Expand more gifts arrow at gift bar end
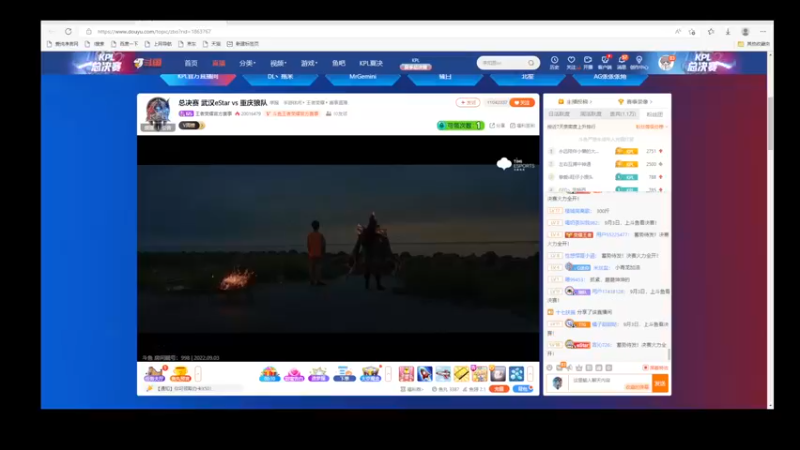Screen dimensions: 800x450 [x=531, y=374]
